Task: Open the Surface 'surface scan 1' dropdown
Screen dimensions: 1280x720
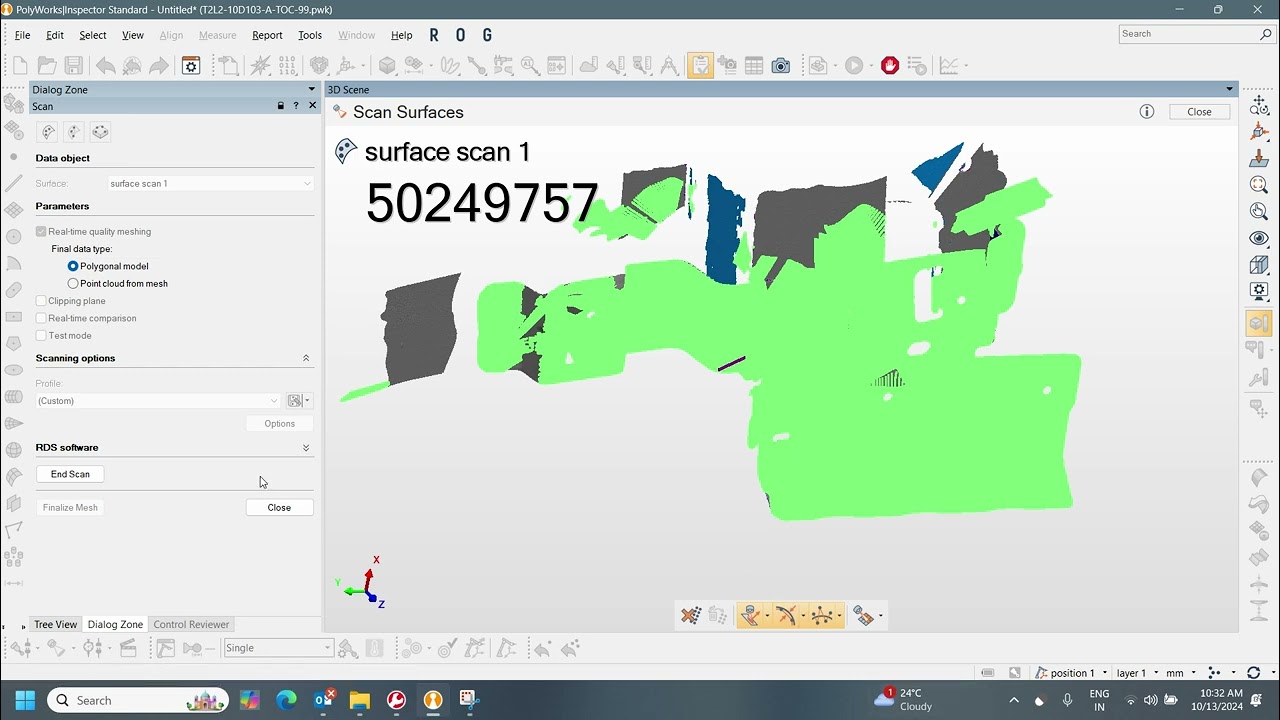Action: point(211,184)
